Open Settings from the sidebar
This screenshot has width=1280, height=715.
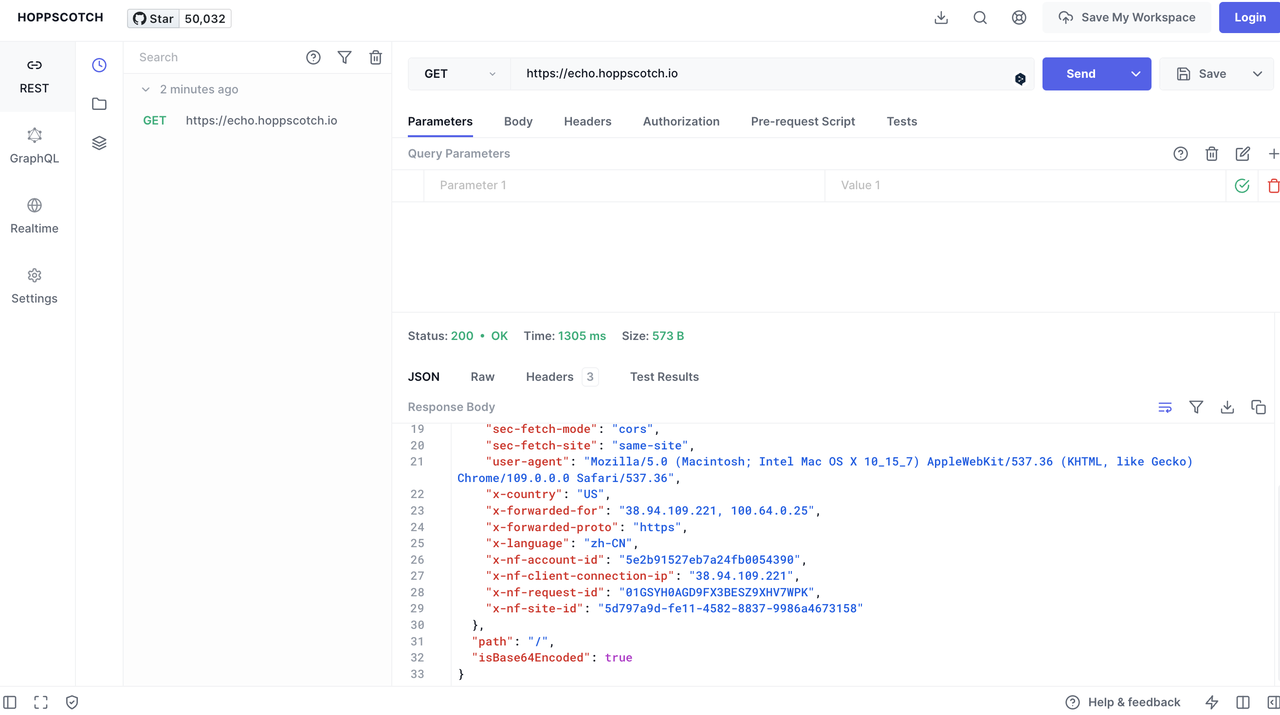click(34, 288)
